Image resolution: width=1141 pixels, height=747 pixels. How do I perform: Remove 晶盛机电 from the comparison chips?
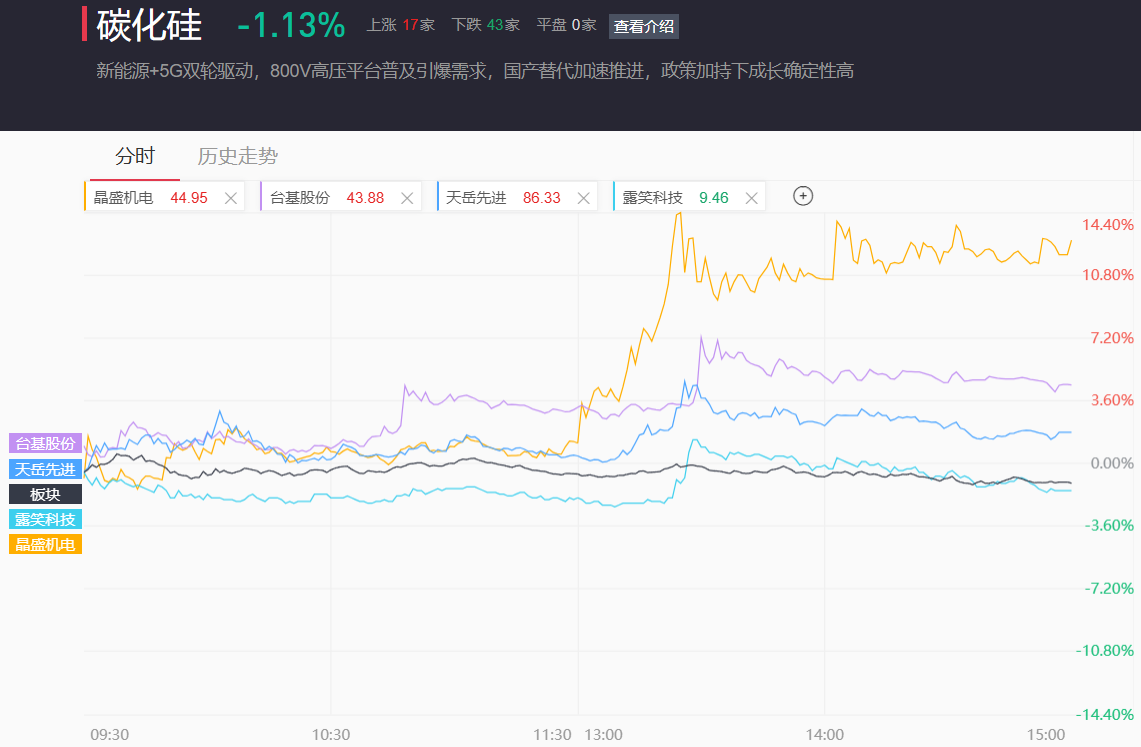pyautogui.click(x=231, y=198)
